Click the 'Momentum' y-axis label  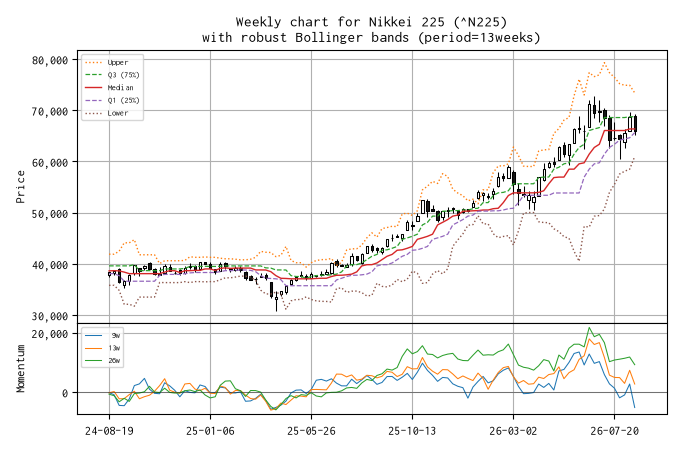coord(20,368)
